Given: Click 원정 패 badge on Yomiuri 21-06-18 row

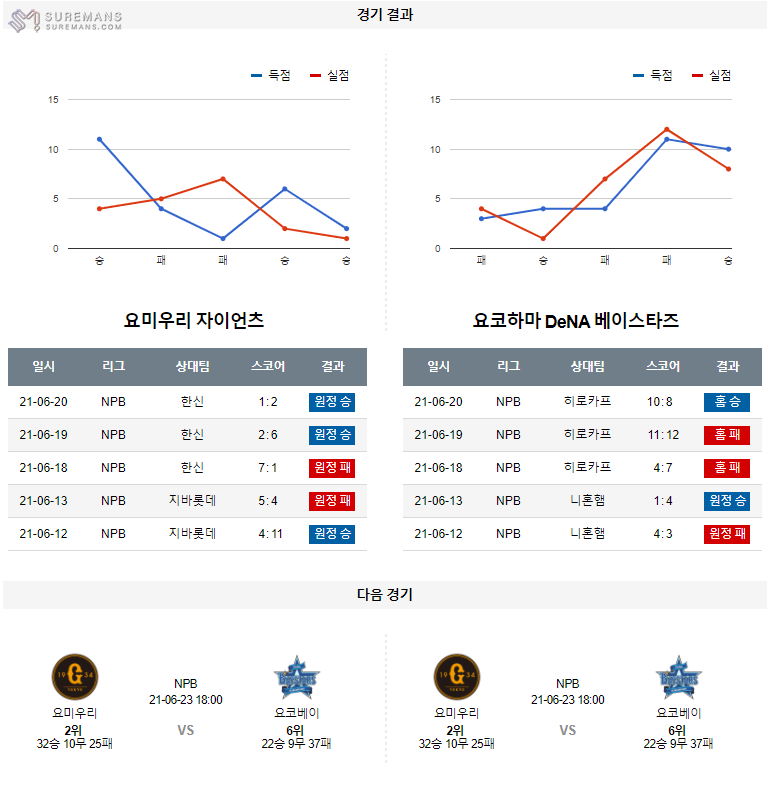Looking at the screenshot, I should pos(333,468).
